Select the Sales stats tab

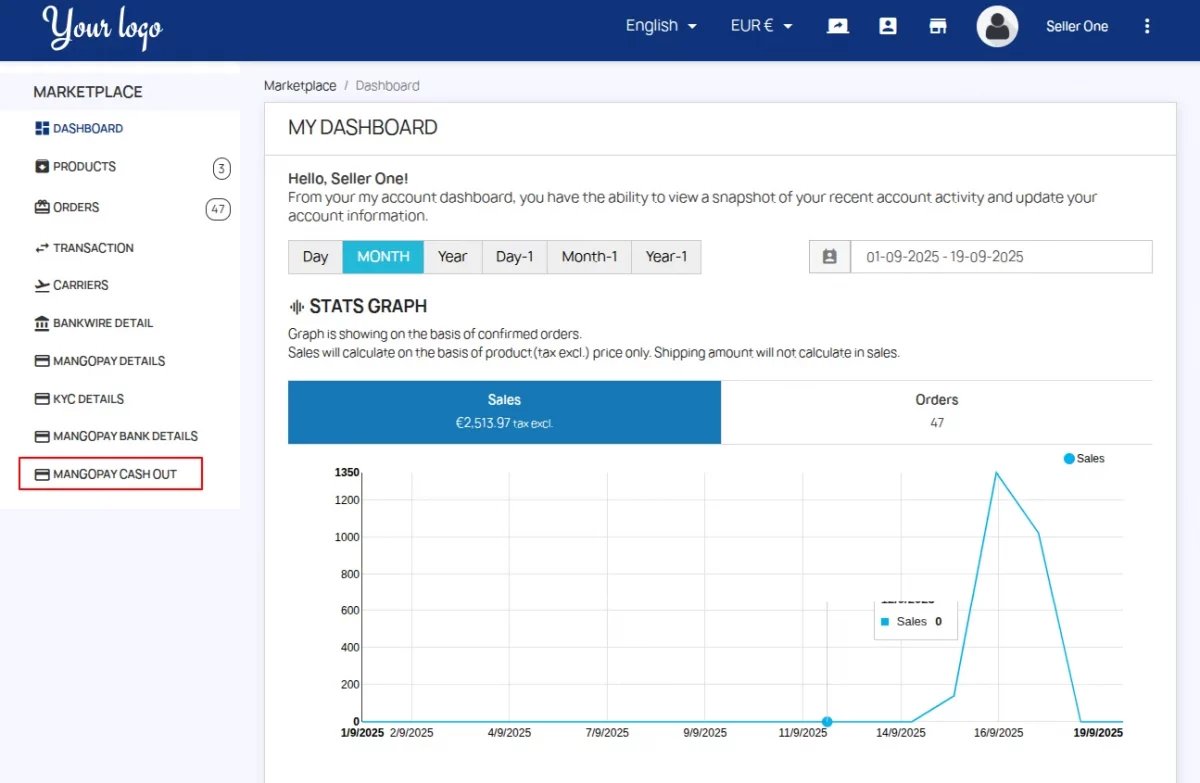click(x=504, y=411)
